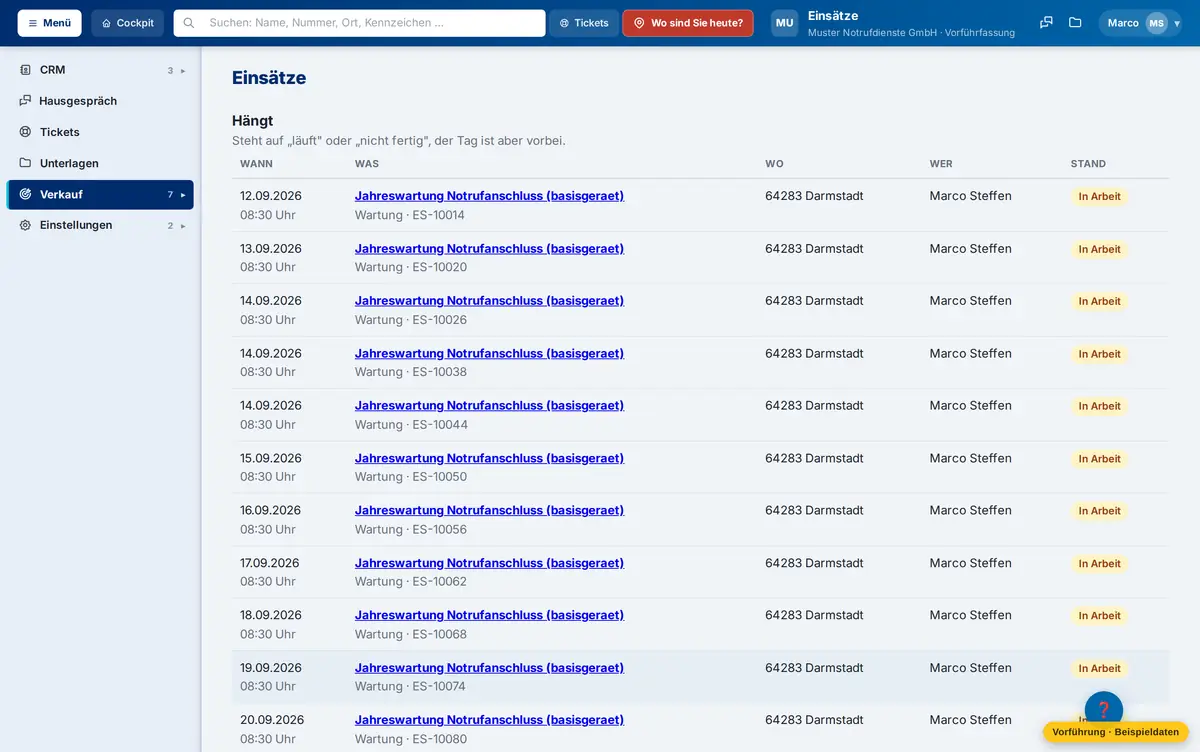The image size is (1200, 752).
Task: Open Jahreswartung link for ES-10068
Action: (489, 616)
